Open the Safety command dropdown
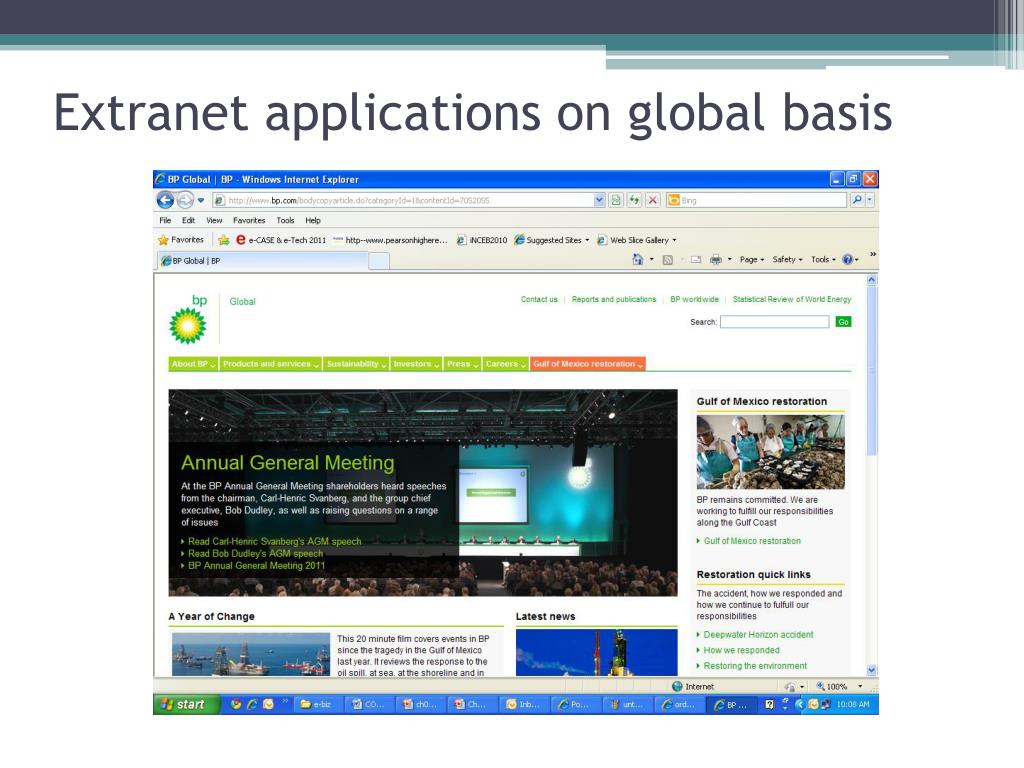 tap(787, 260)
